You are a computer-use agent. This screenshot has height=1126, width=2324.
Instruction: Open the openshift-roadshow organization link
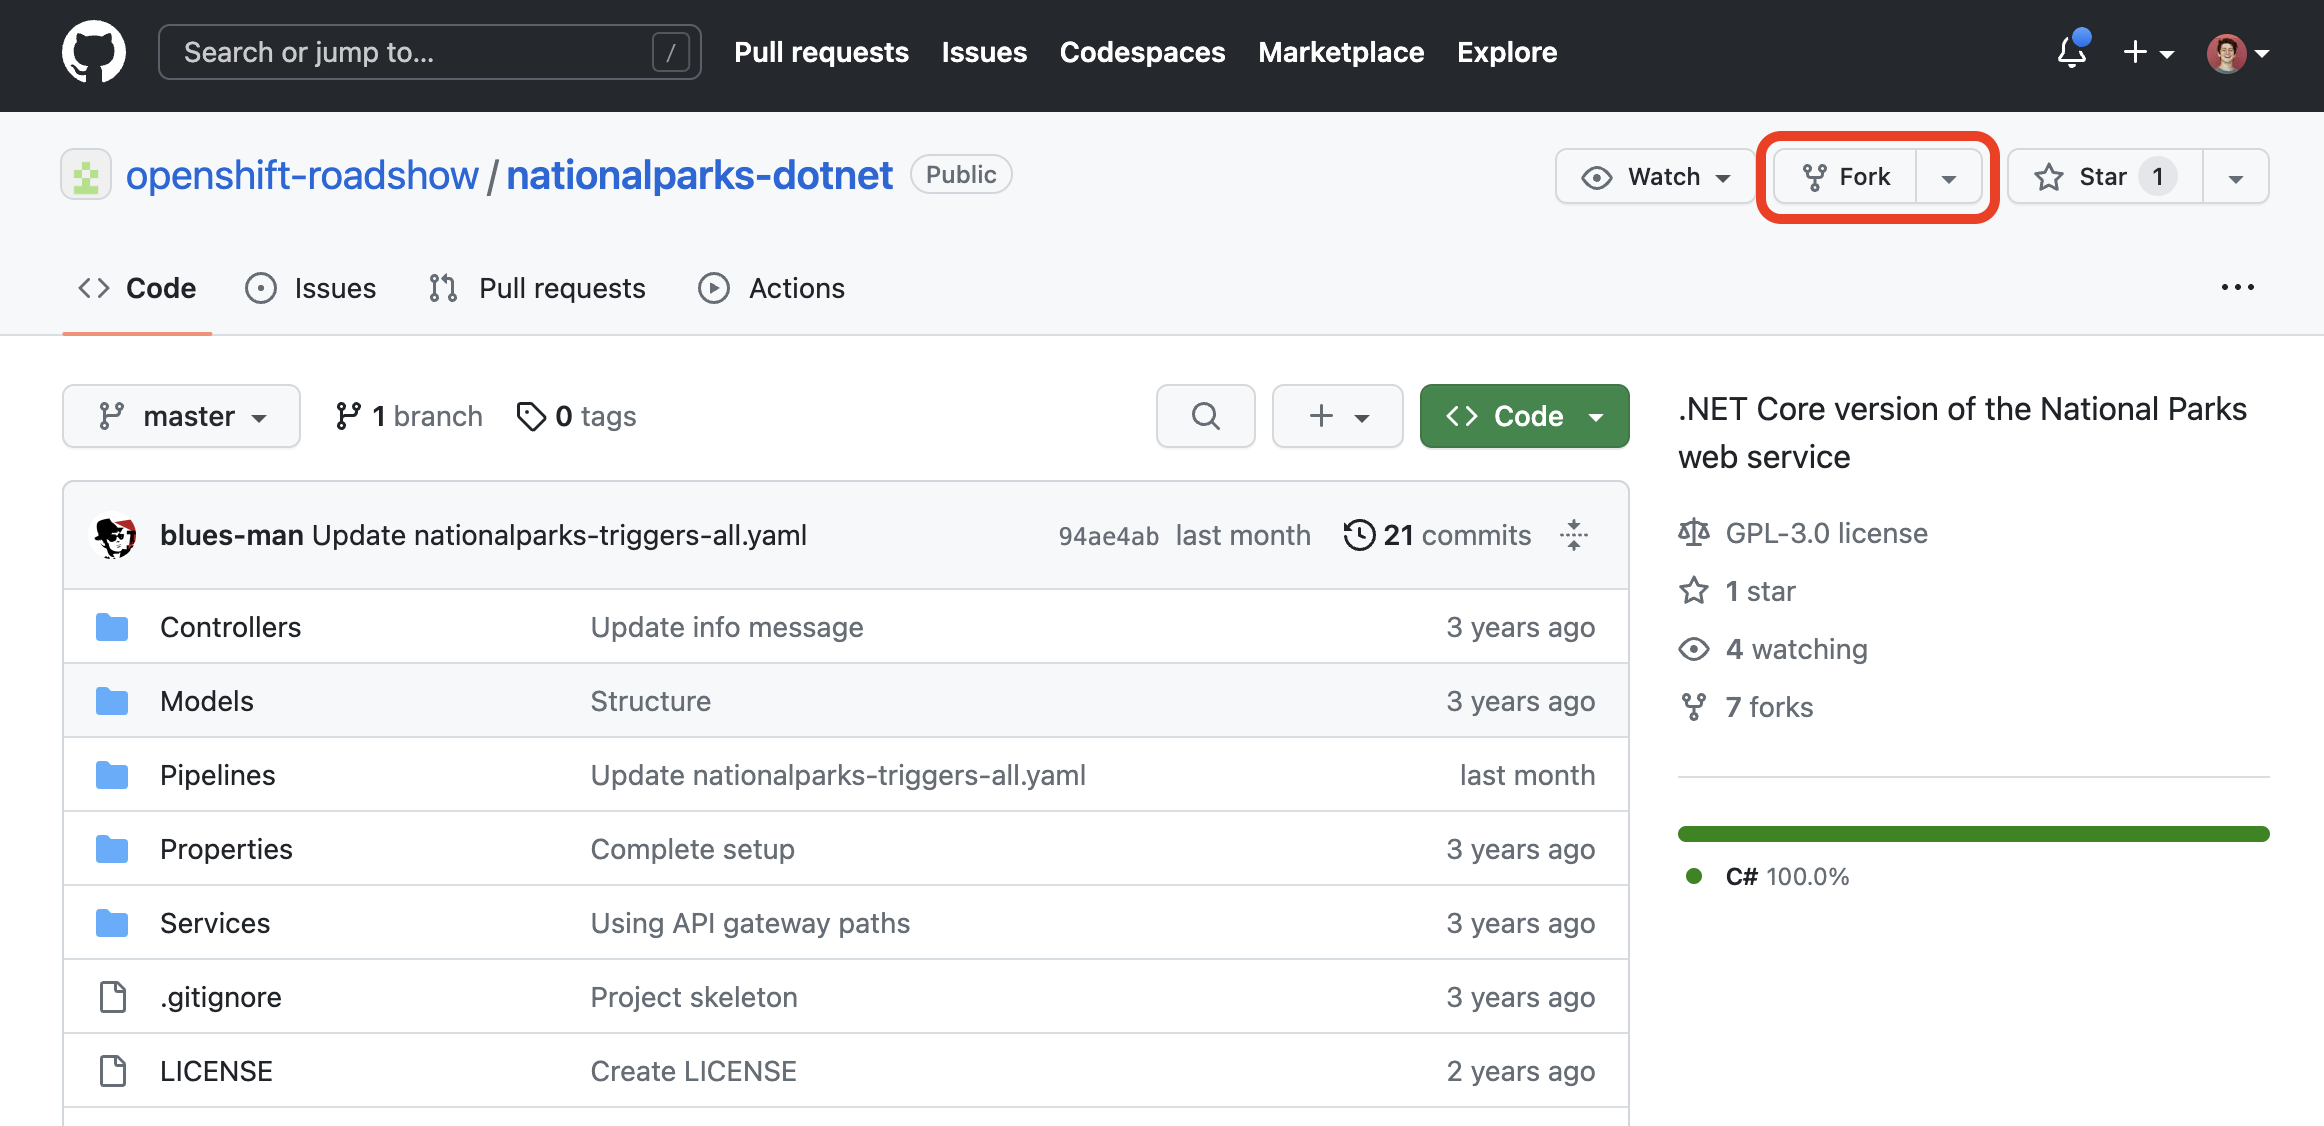click(302, 176)
